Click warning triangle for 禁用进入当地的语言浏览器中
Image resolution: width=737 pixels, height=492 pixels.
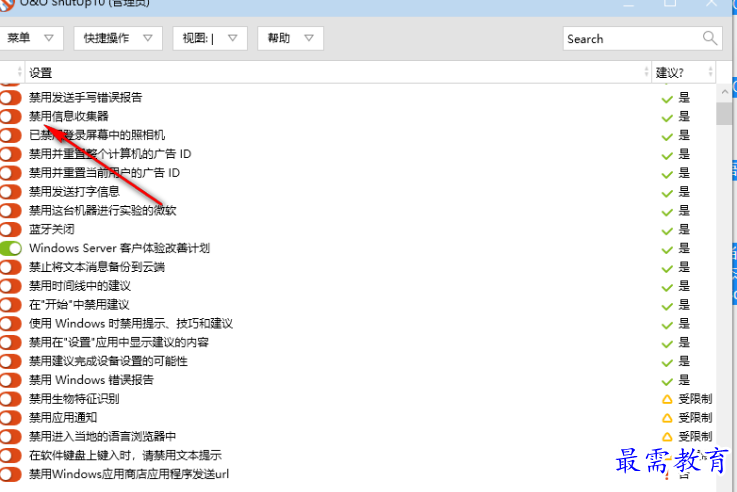click(667, 437)
